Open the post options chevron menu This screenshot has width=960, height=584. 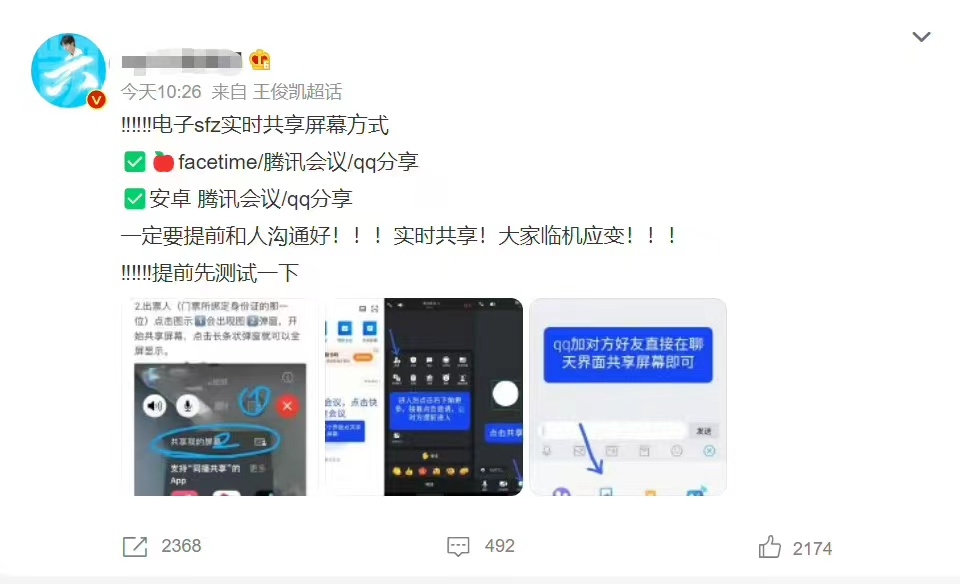(x=921, y=37)
